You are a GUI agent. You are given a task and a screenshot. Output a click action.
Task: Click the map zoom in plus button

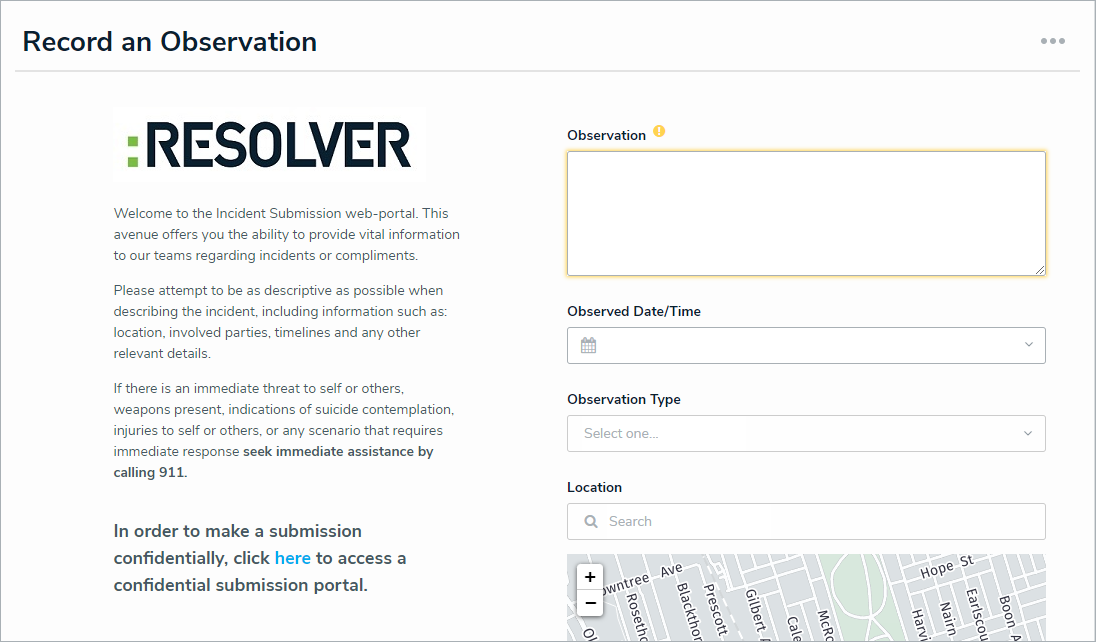pyautogui.click(x=590, y=577)
